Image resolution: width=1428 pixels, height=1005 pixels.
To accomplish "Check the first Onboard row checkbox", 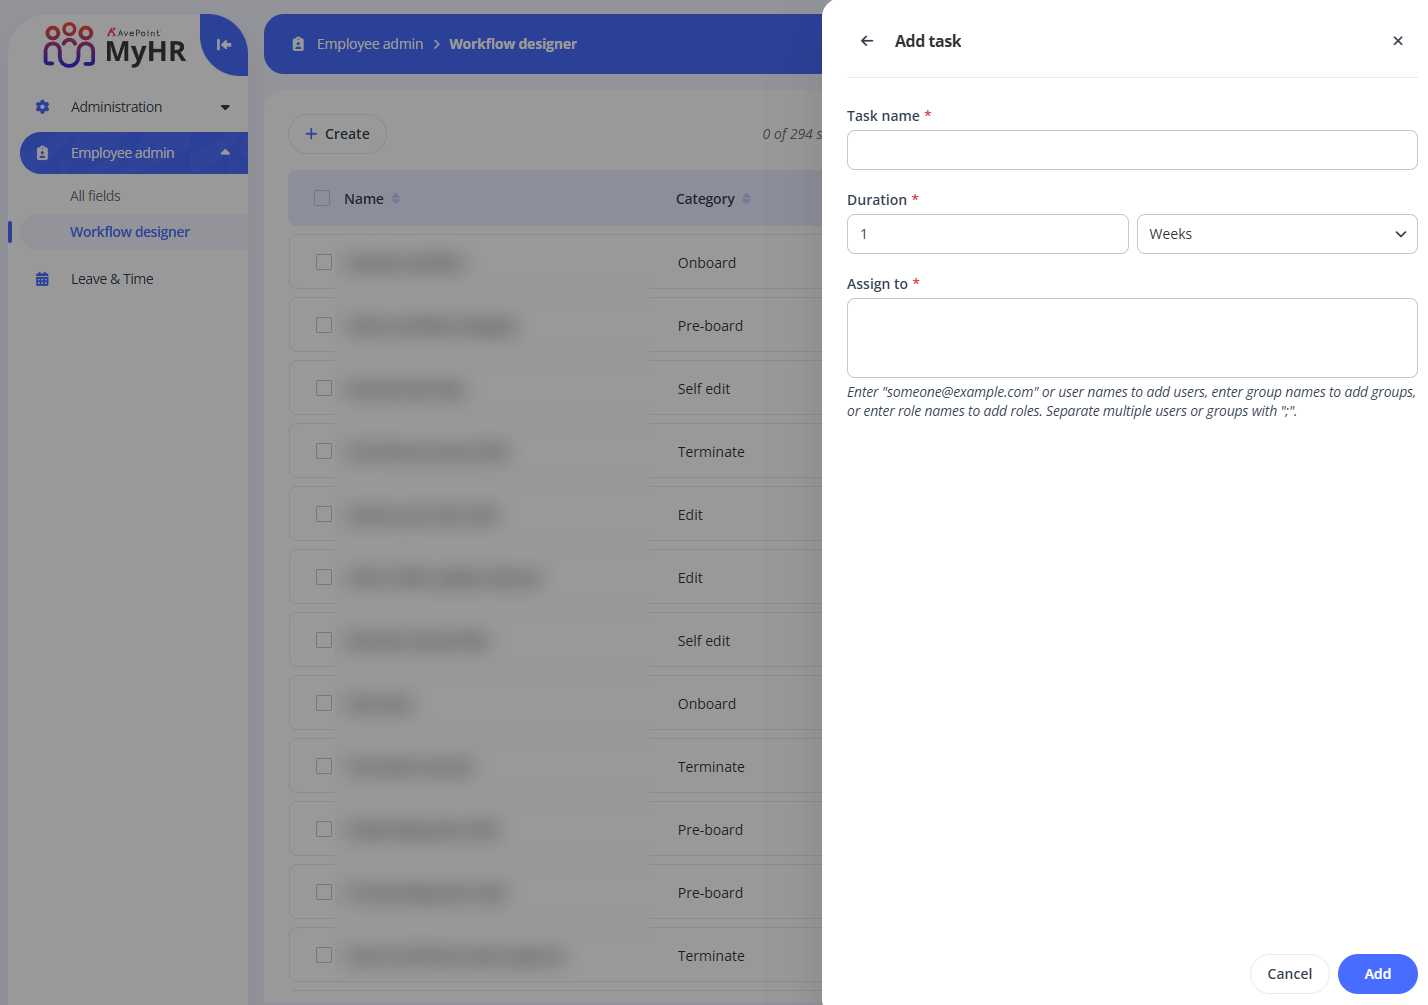I will [324, 262].
